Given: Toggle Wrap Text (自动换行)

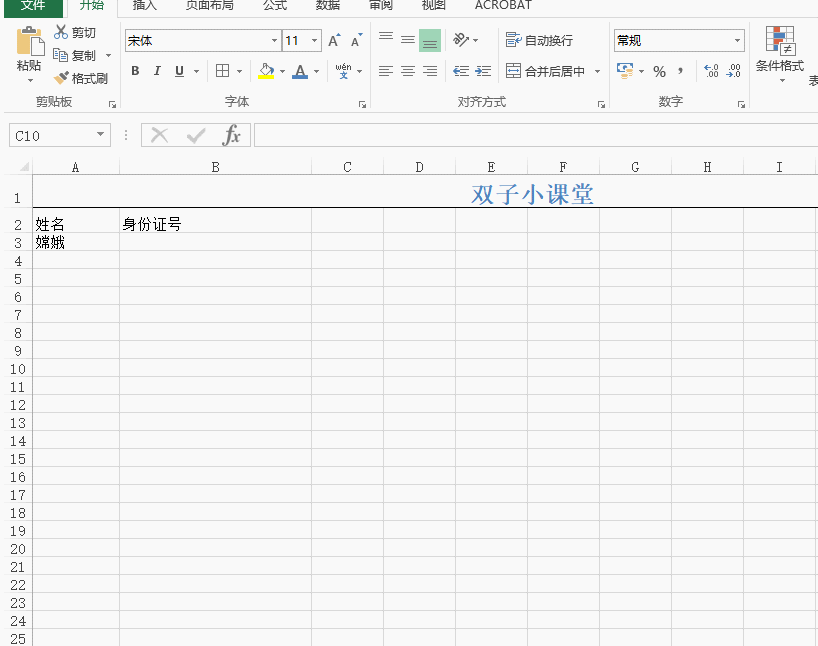Looking at the screenshot, I should point(540,41).
